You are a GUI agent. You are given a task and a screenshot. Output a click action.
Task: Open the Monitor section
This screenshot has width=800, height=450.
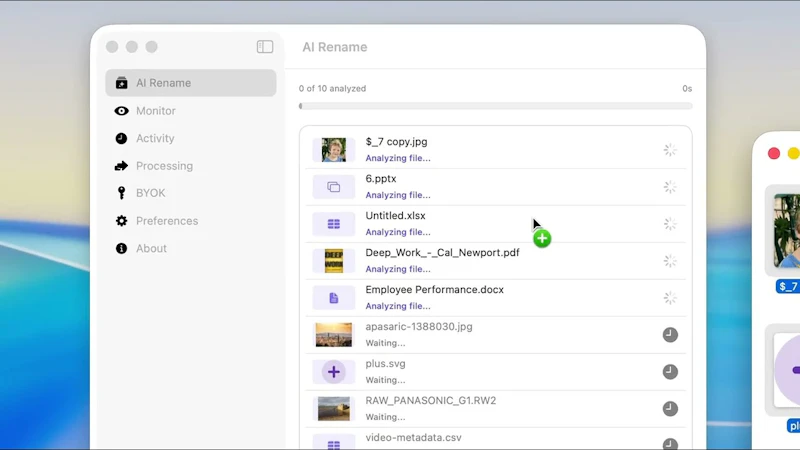[x=191, y=111]
